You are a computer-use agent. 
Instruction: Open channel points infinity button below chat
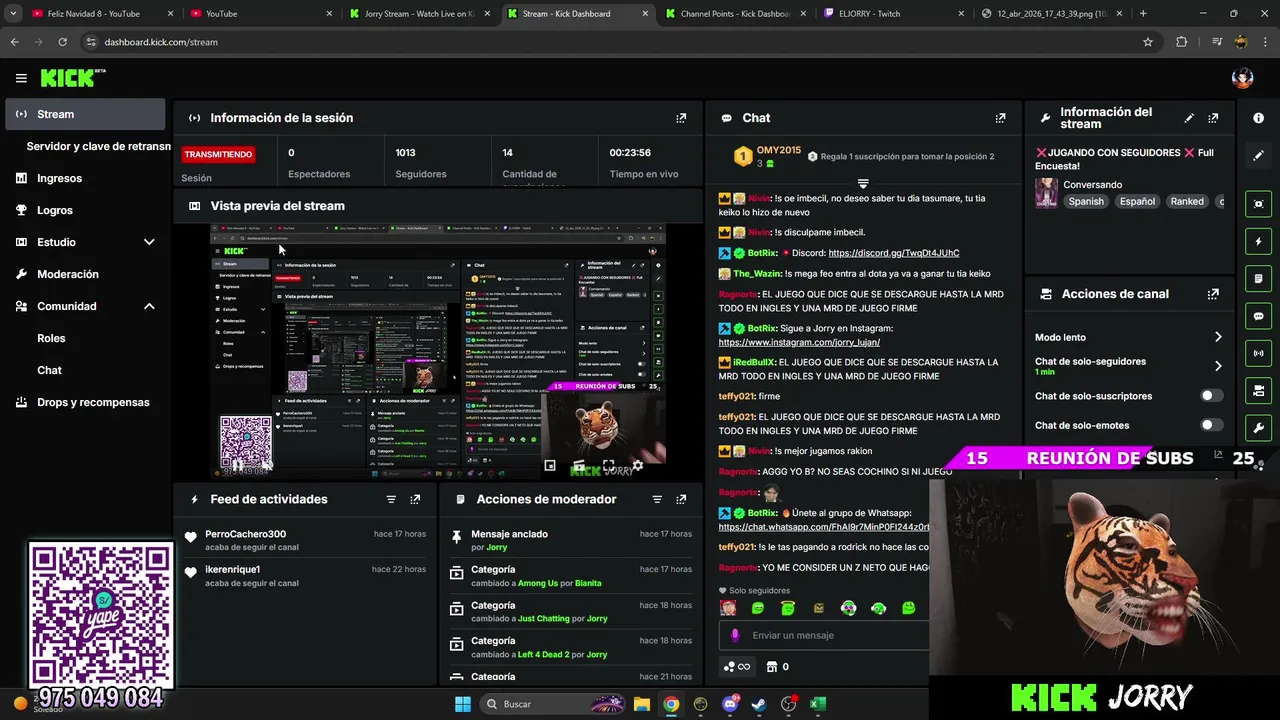pos(737,667)
